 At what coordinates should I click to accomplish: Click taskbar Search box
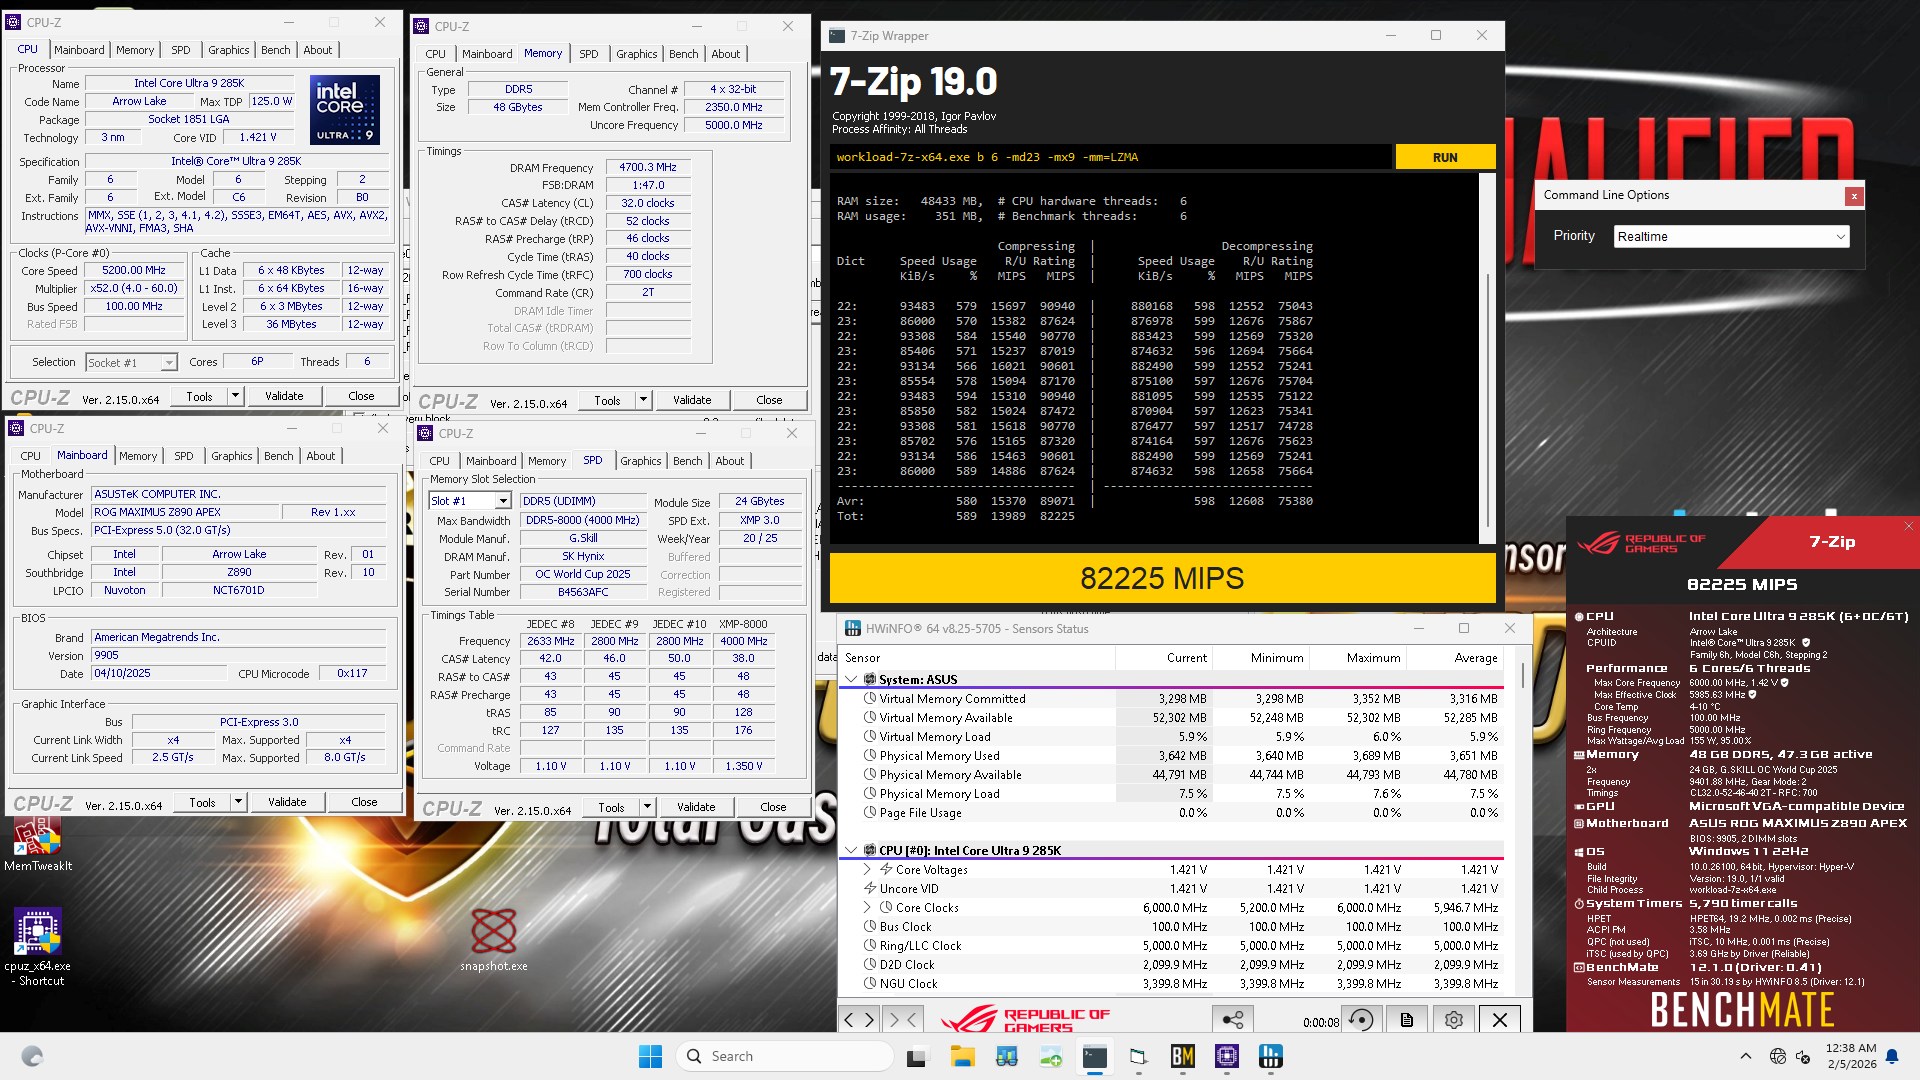[x=785, y=1056]
